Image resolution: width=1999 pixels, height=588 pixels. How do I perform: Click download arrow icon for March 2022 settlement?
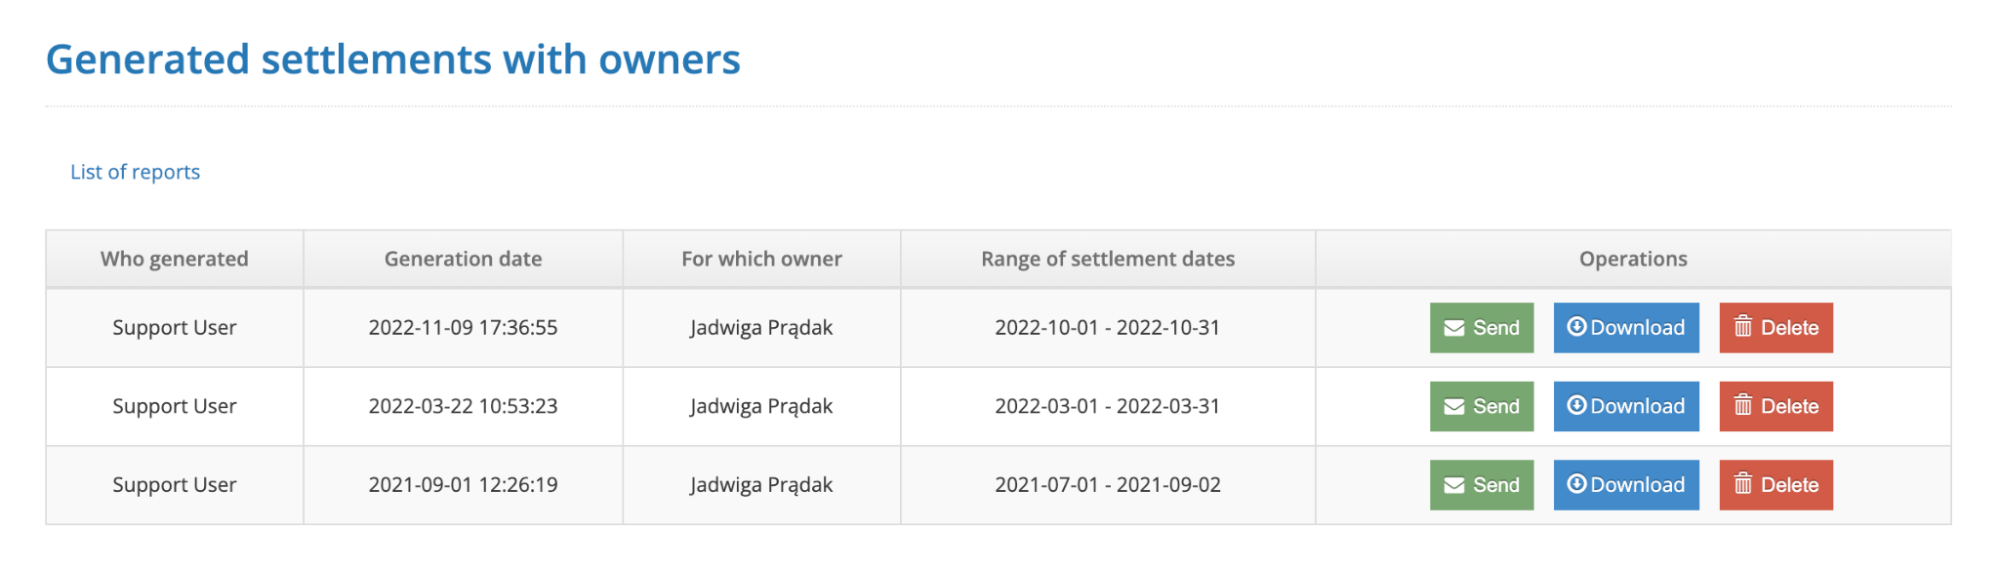(x=1576, y=406)
